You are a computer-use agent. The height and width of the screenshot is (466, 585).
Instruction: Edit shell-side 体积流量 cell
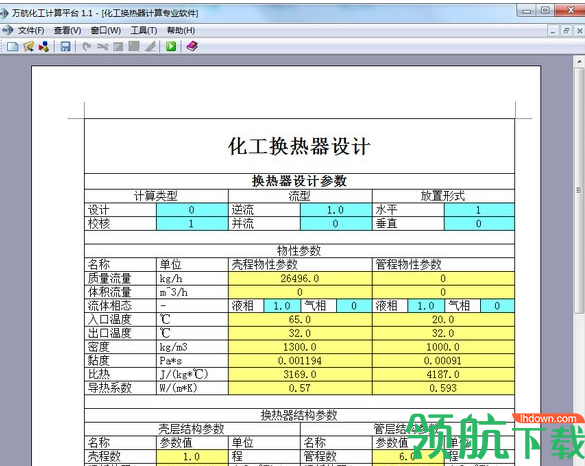(x=300, y=292)
